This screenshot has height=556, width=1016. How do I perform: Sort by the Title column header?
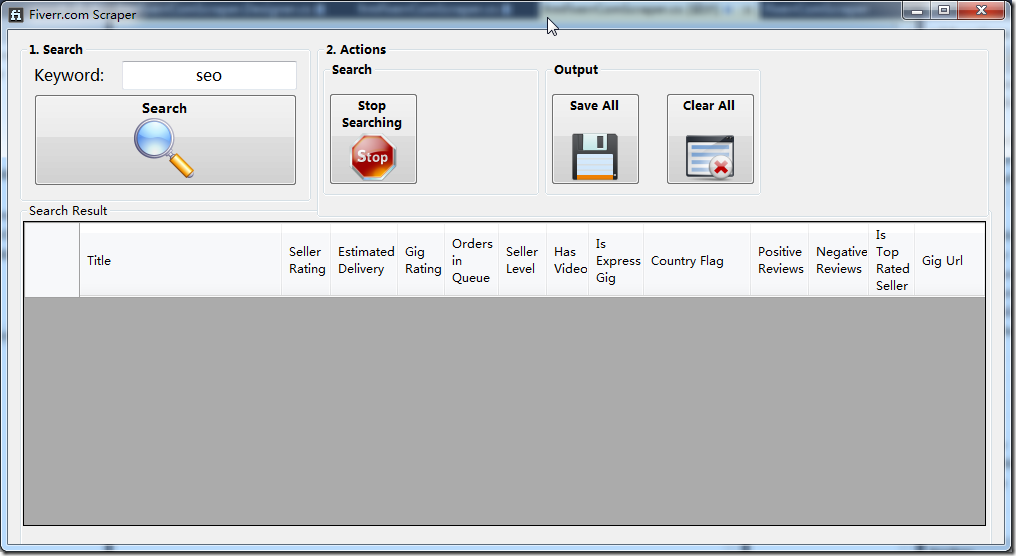click(x=181, y=261)
